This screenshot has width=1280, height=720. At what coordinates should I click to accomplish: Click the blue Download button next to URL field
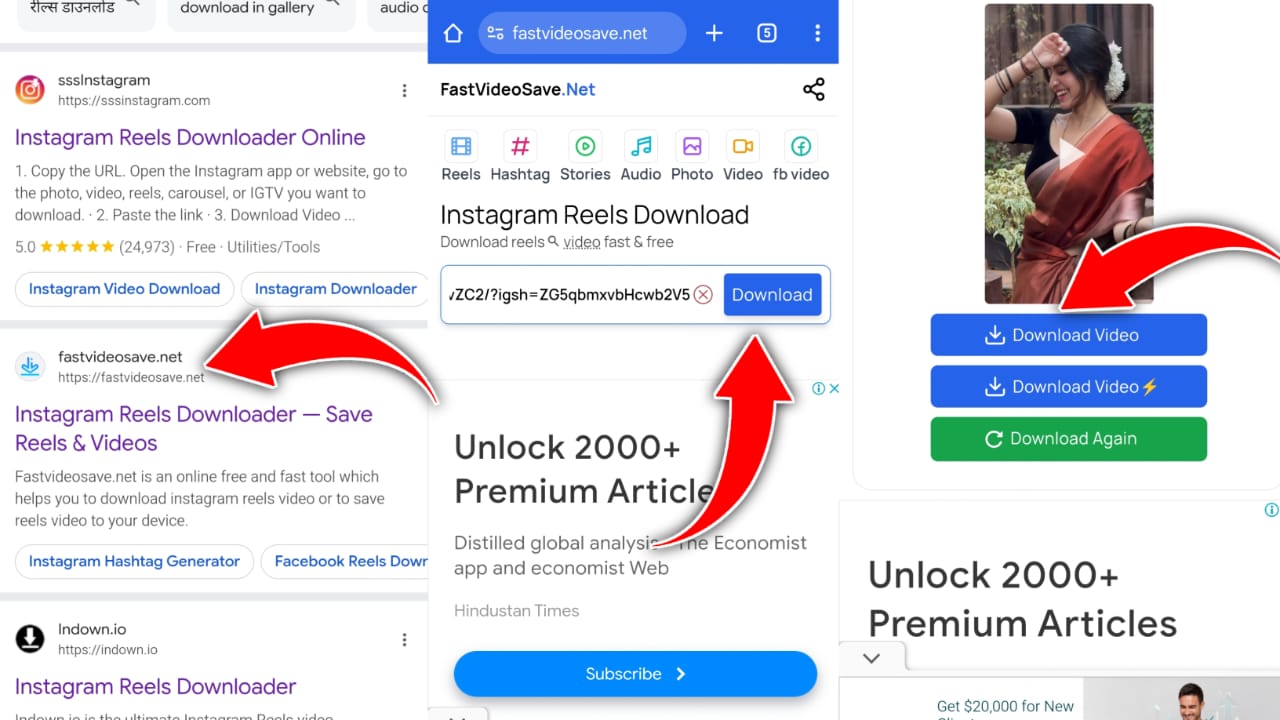(772, 295)
